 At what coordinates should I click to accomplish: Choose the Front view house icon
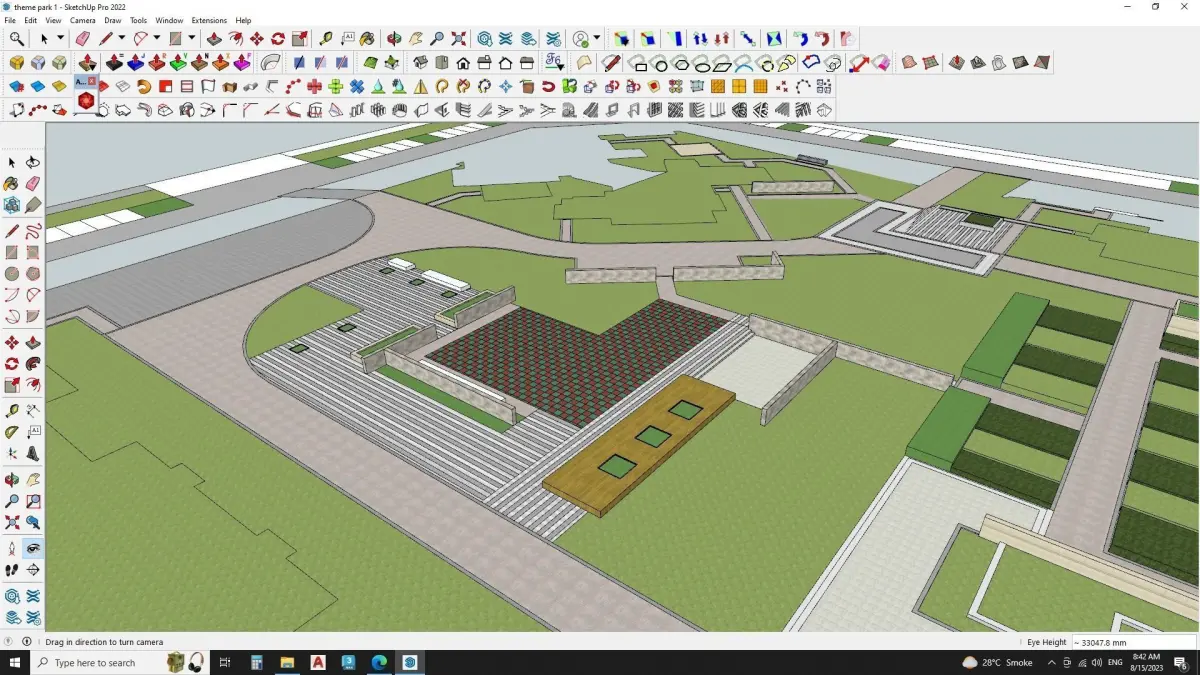tap(463, 62)
